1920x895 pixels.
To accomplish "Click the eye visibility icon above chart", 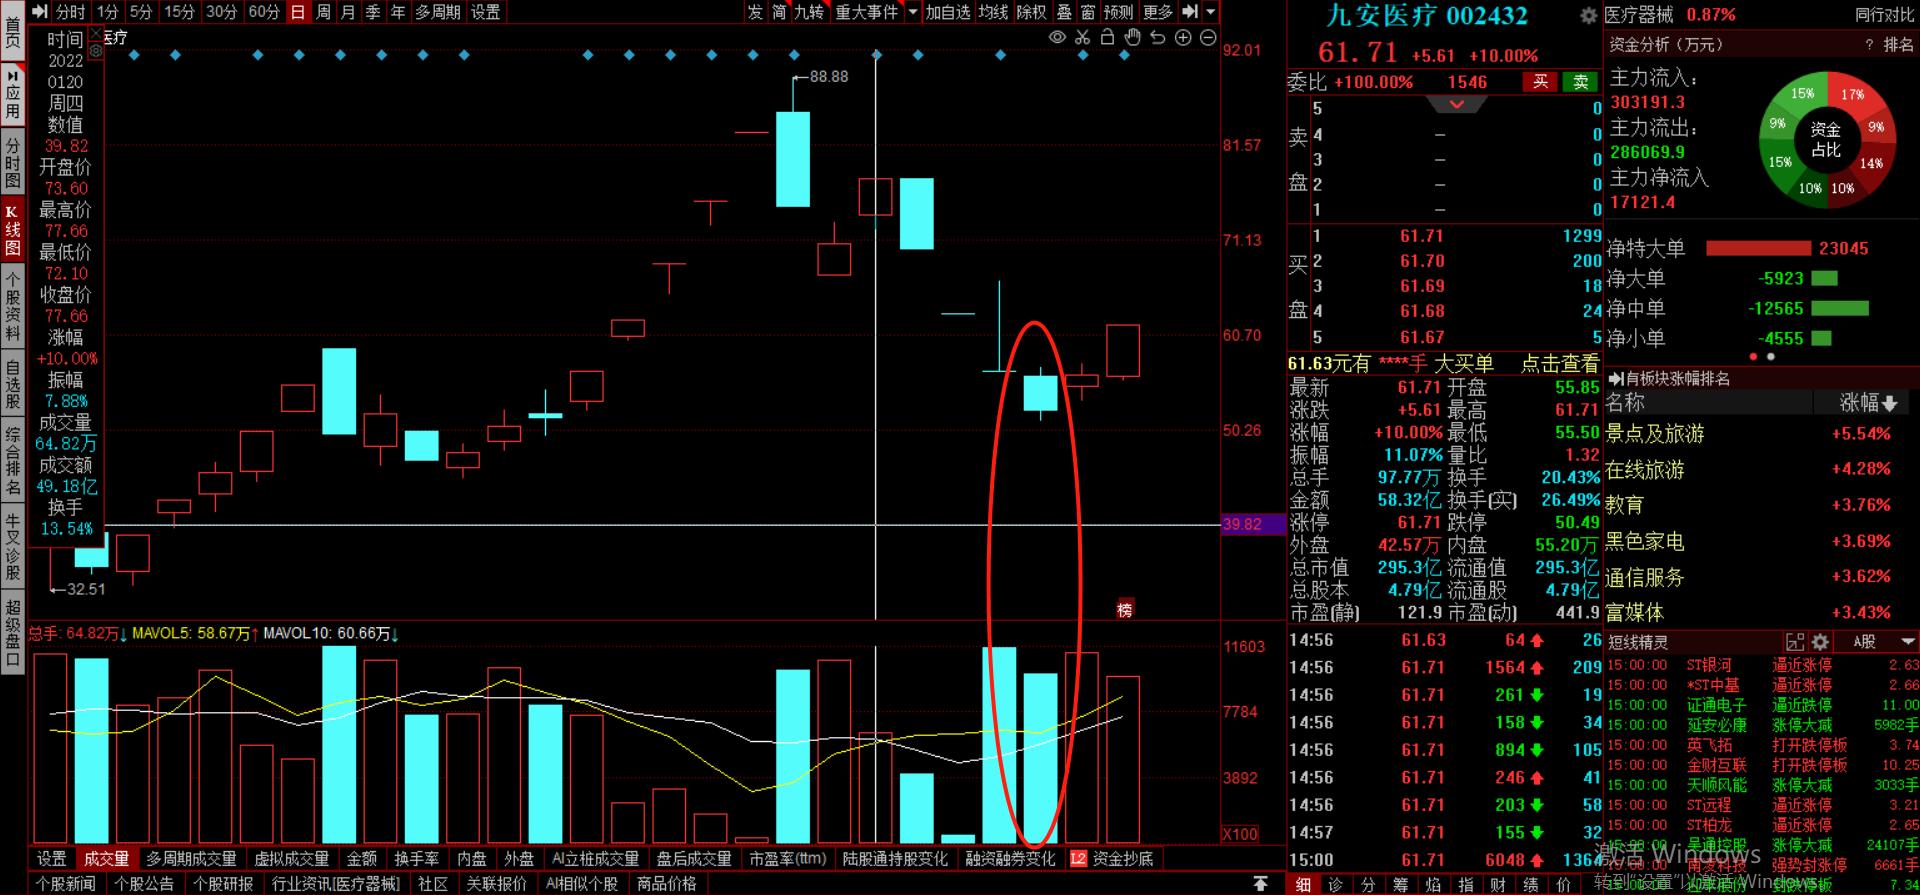I will pyautogui.click(x=1057, y=38).
